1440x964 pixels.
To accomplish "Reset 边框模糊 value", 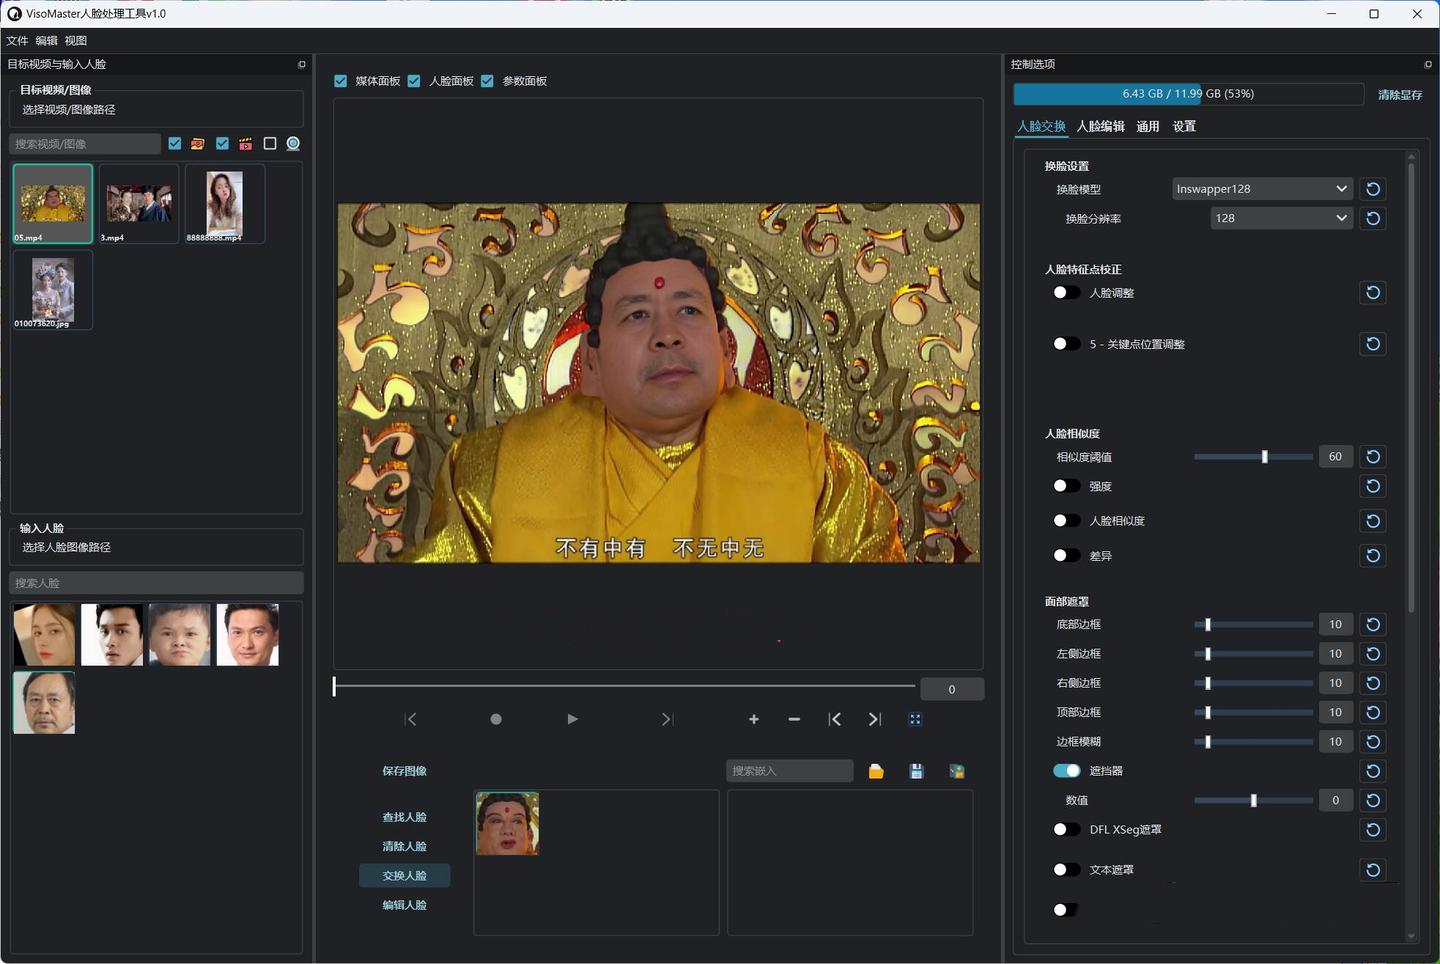I will pyautogui.click(x=1373, y=741).
